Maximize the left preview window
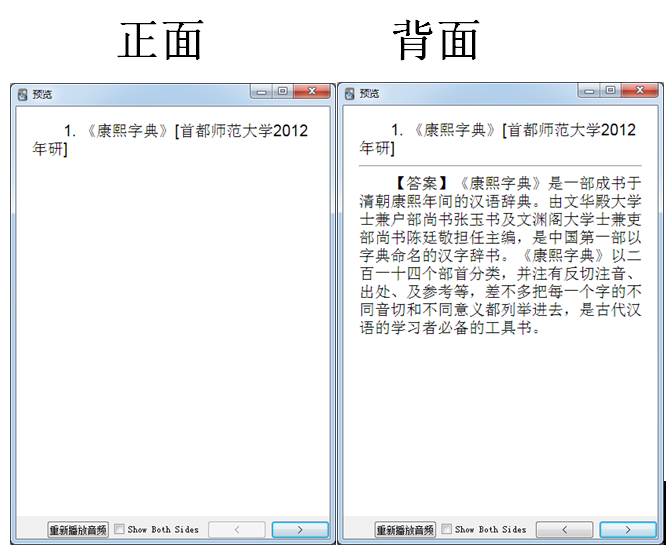The height and width of the screenshot is (555, 672). 282,91
